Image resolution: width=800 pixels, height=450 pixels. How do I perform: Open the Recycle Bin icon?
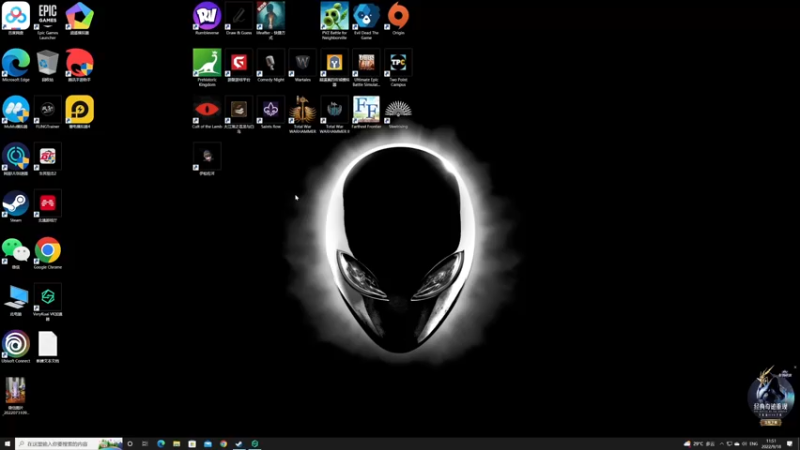pyautogui.click(x=47, y=66)
